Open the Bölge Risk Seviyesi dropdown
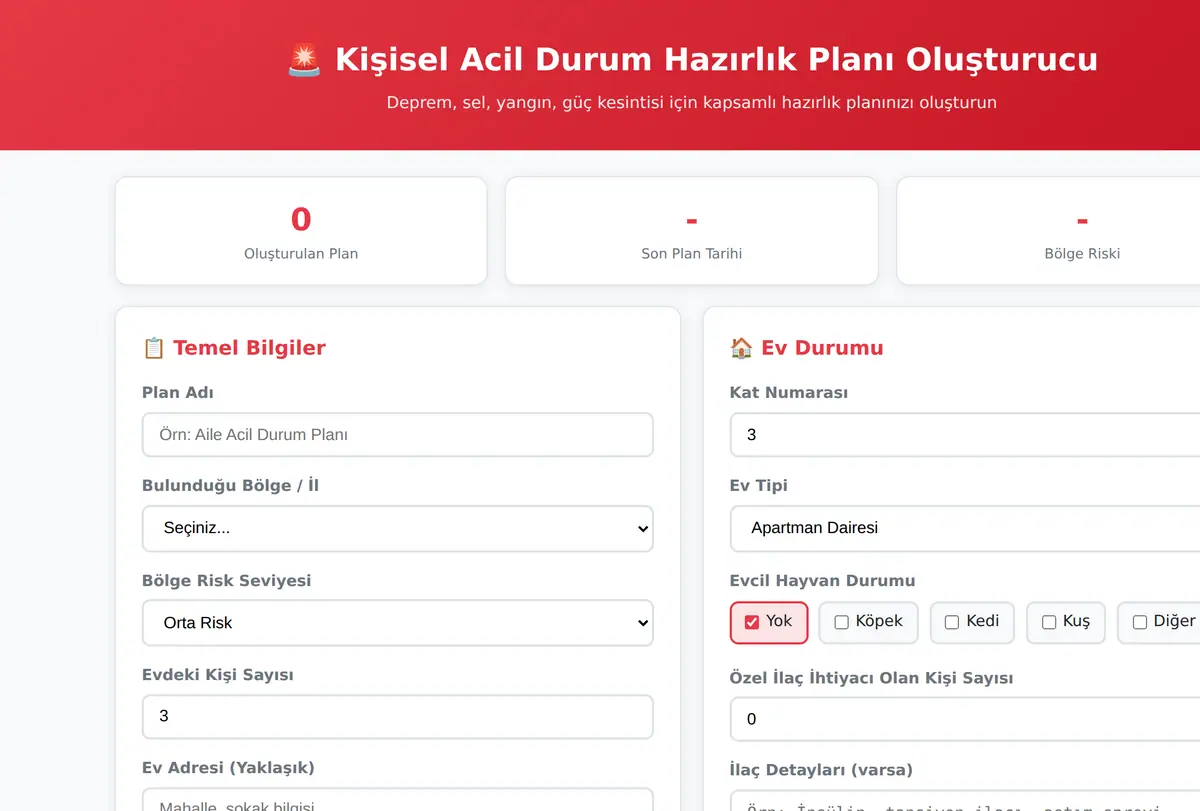Image resolution: width=1200 pixels, height=811 pixels. [x=398, y=623]
